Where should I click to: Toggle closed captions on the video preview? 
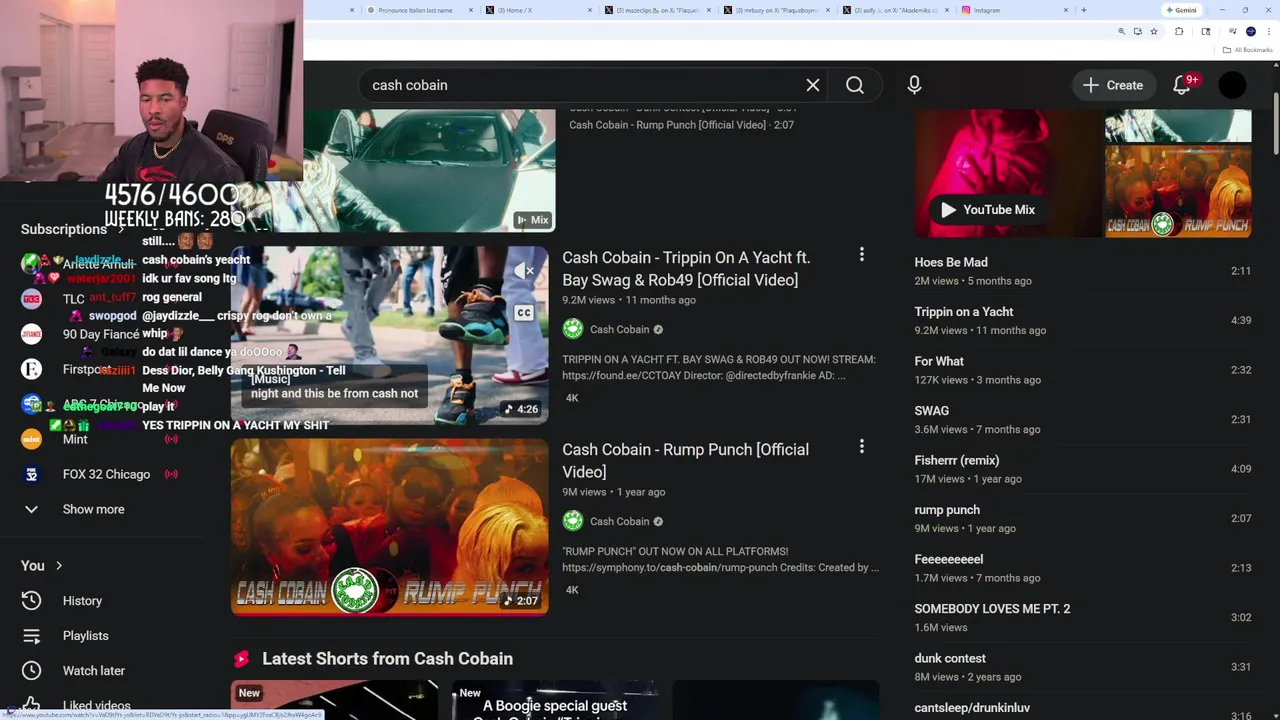[x=523, y=313]
